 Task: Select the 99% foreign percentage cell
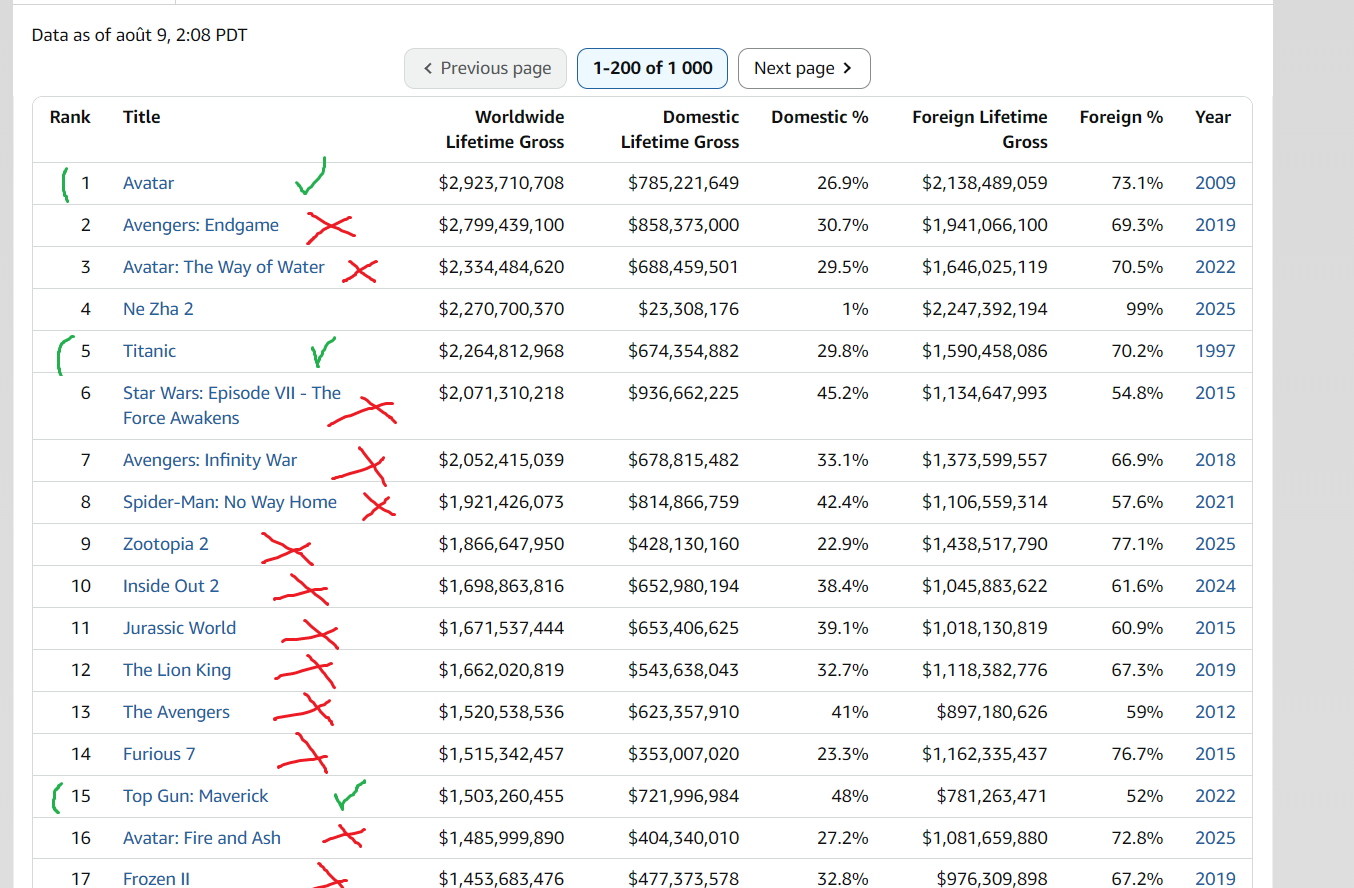tap(1145, 309)
